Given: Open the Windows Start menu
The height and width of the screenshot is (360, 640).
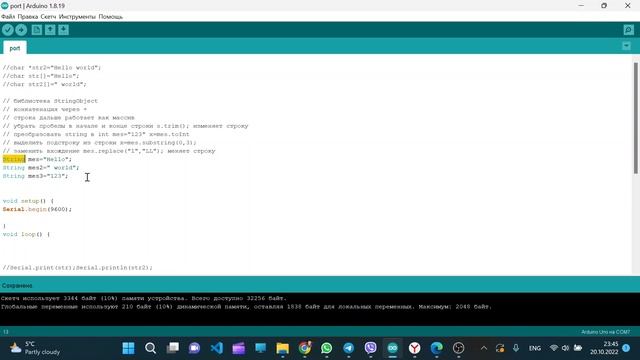Looking at the screenshot, I should [x=129, y=348].
